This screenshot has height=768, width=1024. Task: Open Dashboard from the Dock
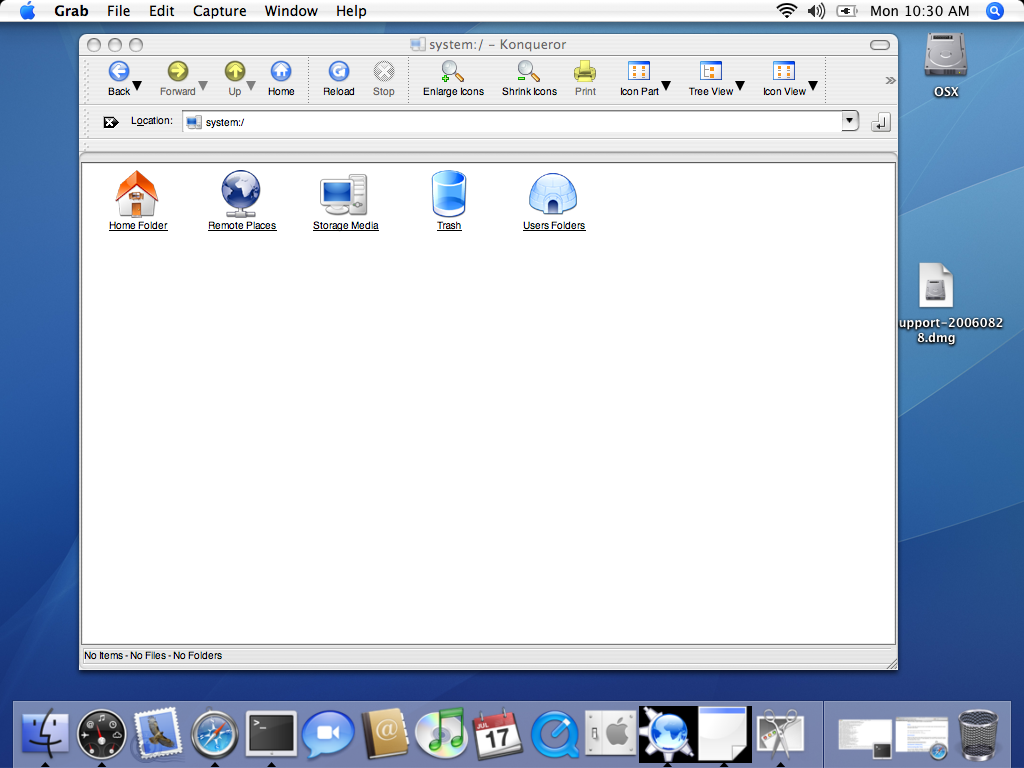(x=101, y=734)
